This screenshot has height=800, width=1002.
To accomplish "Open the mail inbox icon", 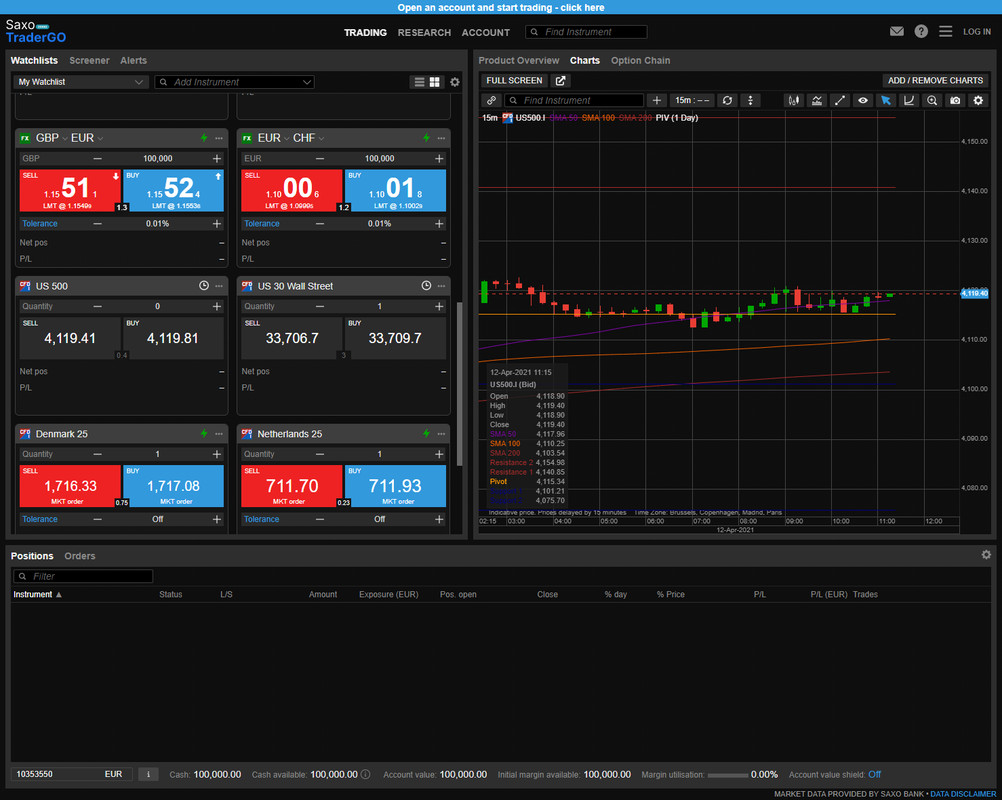I will pos(897,31).
